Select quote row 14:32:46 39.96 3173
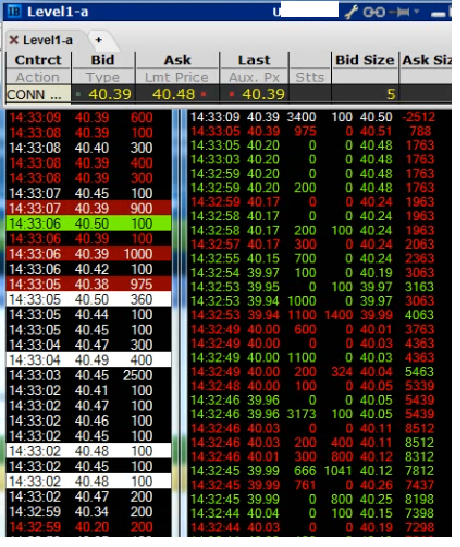Screen dimensions: 460x547 pyautogui.click(x=312, y=414)
